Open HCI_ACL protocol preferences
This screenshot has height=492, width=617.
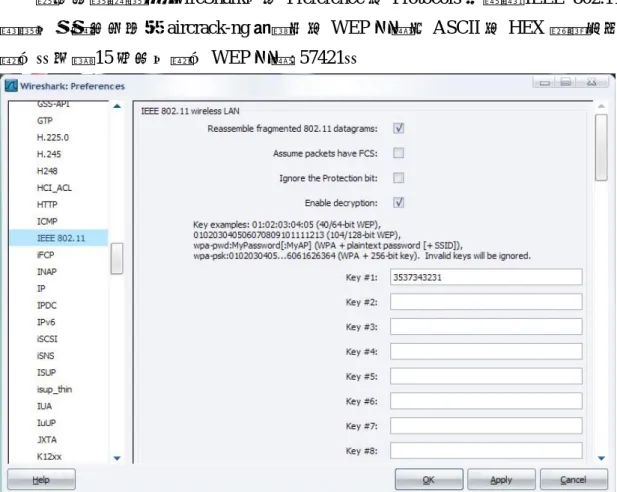tap(54, 188)
